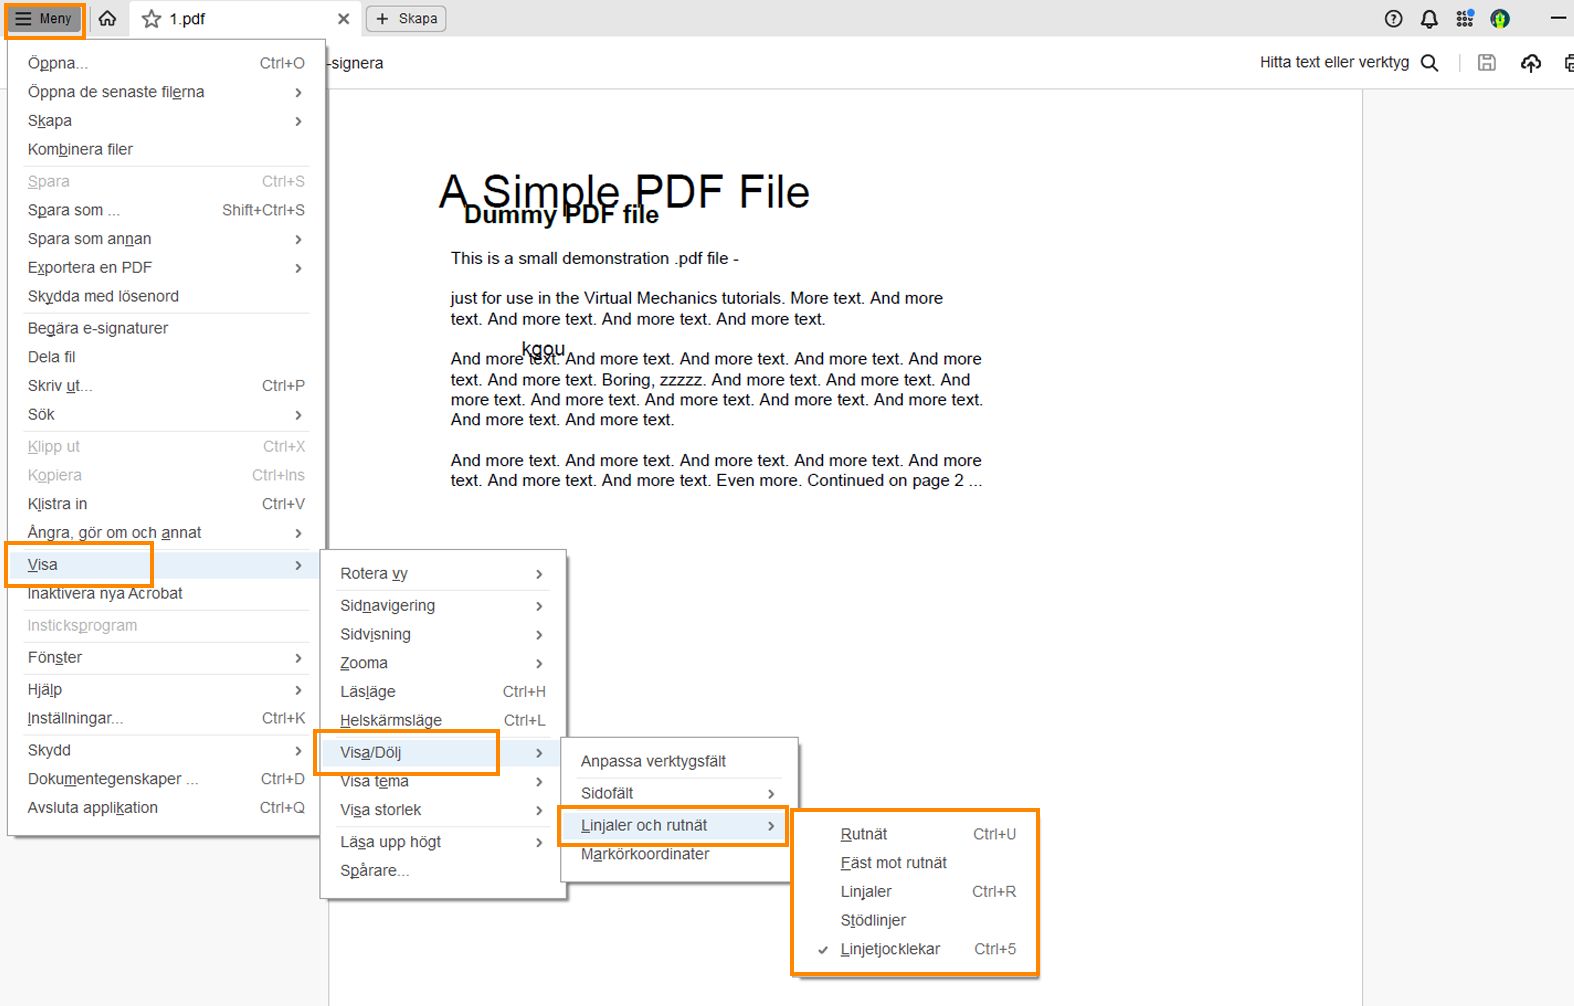Screen dimensions: 1574x1006
Task: Toggle Stödlinjer guides
Action: coord(916,920)
